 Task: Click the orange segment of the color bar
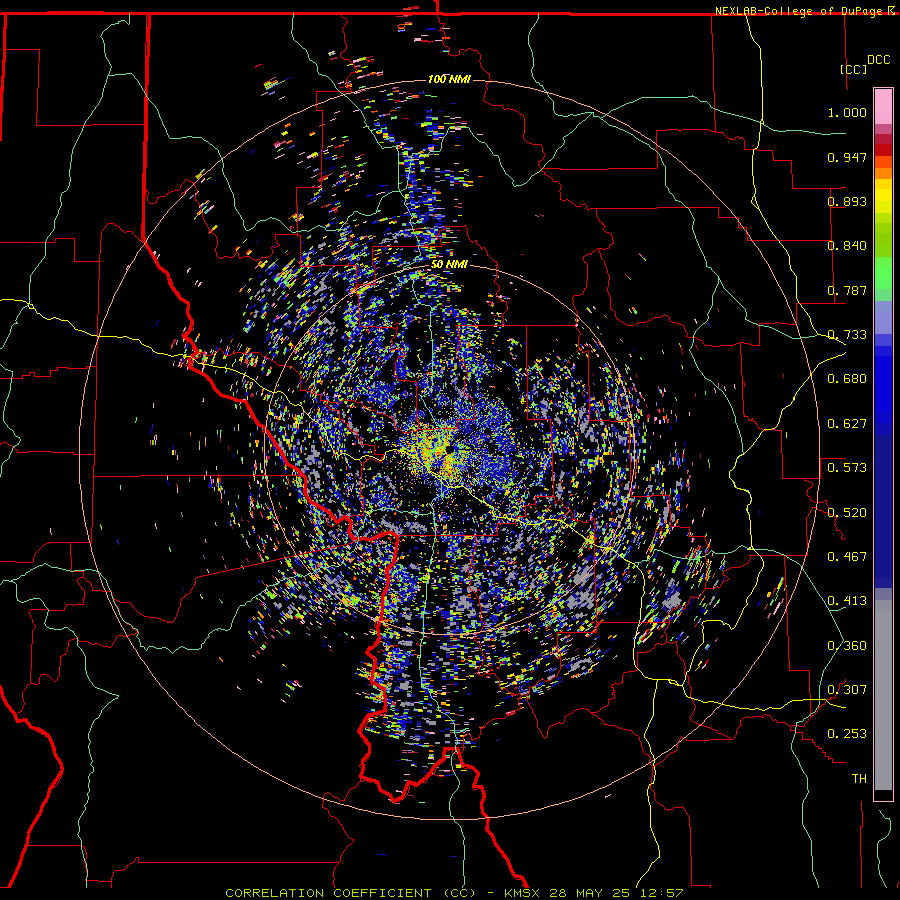[x=883, y=173]
